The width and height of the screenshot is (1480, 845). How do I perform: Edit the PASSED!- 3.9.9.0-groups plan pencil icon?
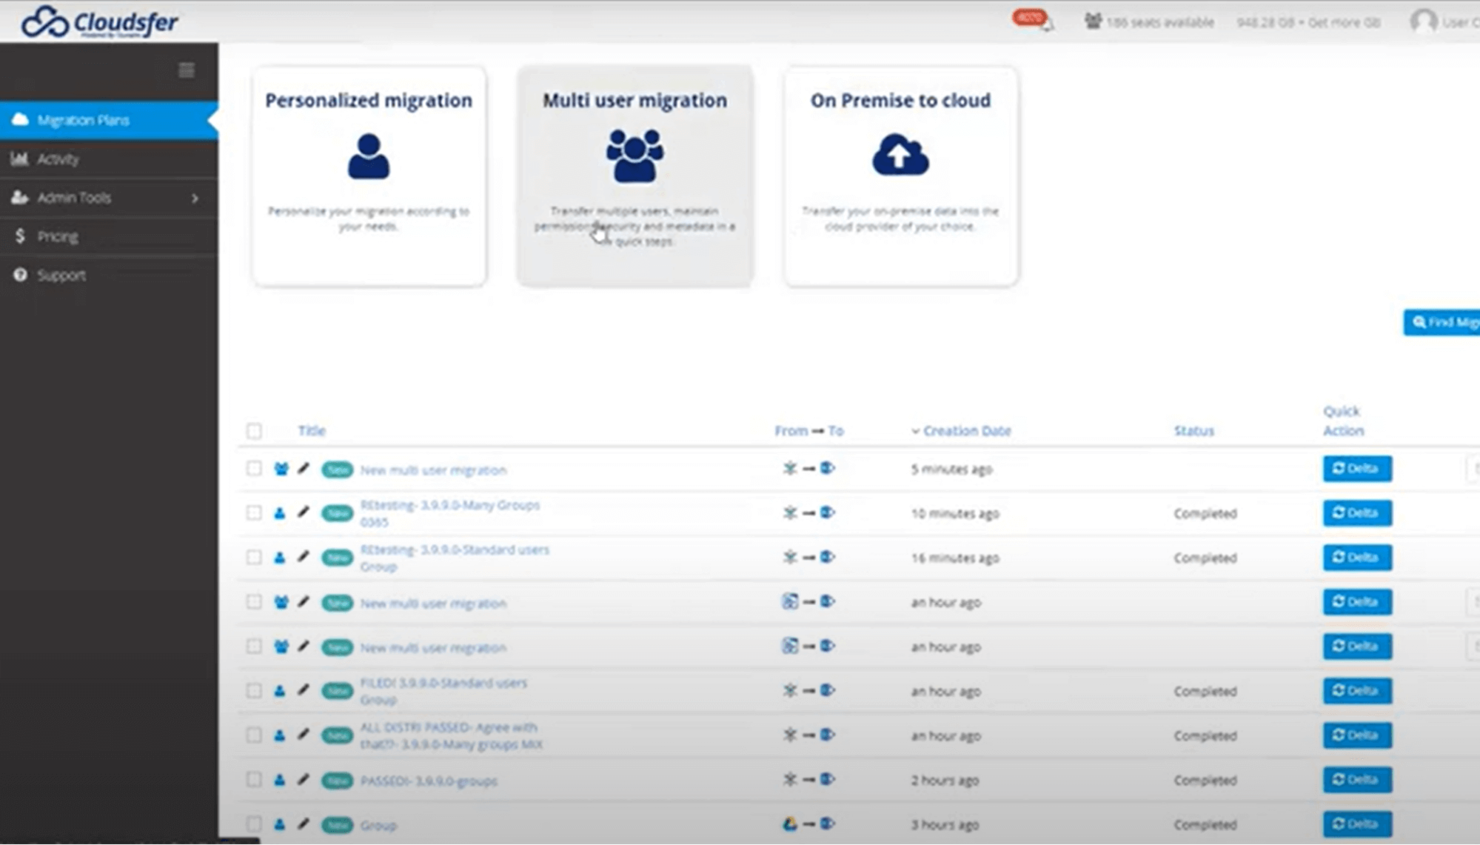(304, 780)
